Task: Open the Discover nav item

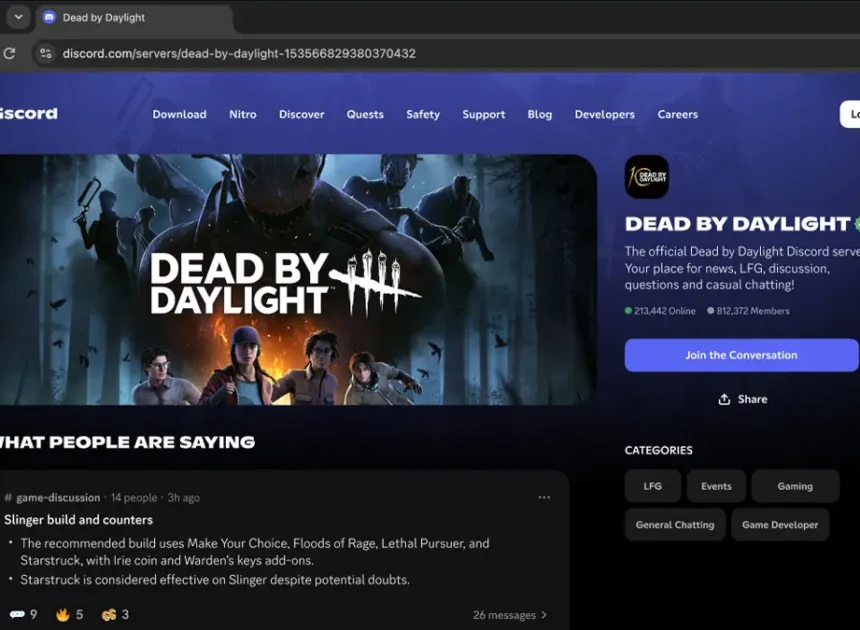Action: pyautogui.click(x=301, y=114)
